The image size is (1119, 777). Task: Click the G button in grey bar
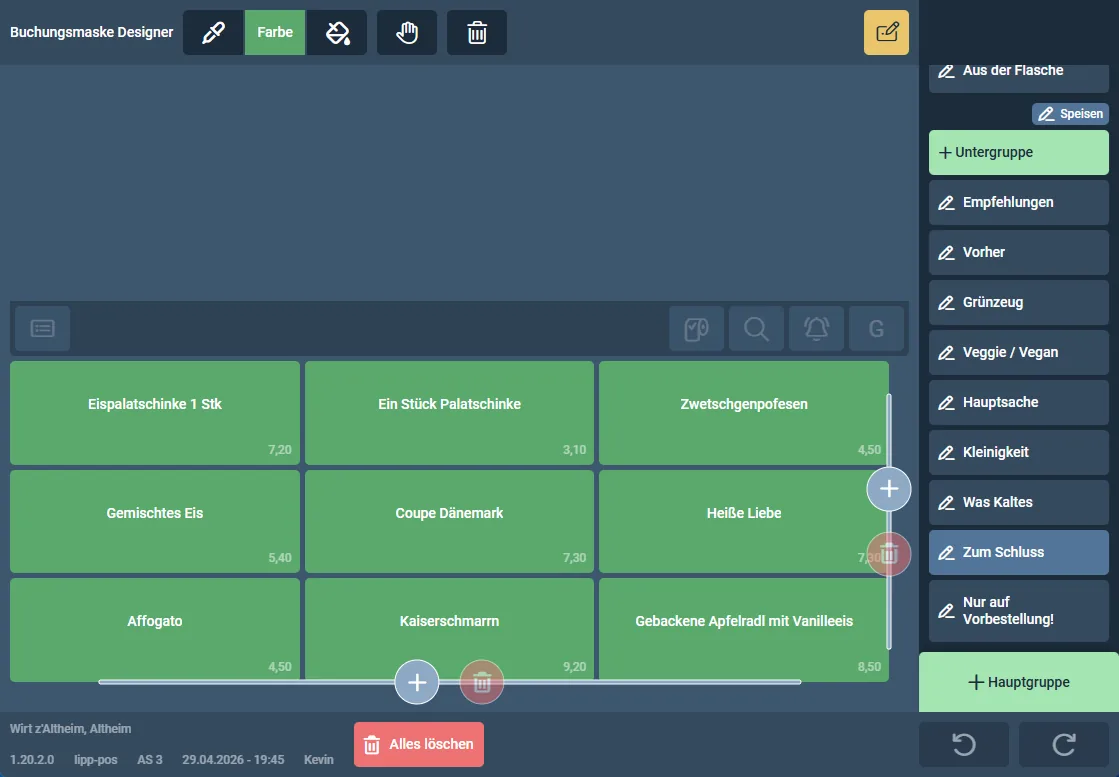pyautogui.click(x=876, y=328)
